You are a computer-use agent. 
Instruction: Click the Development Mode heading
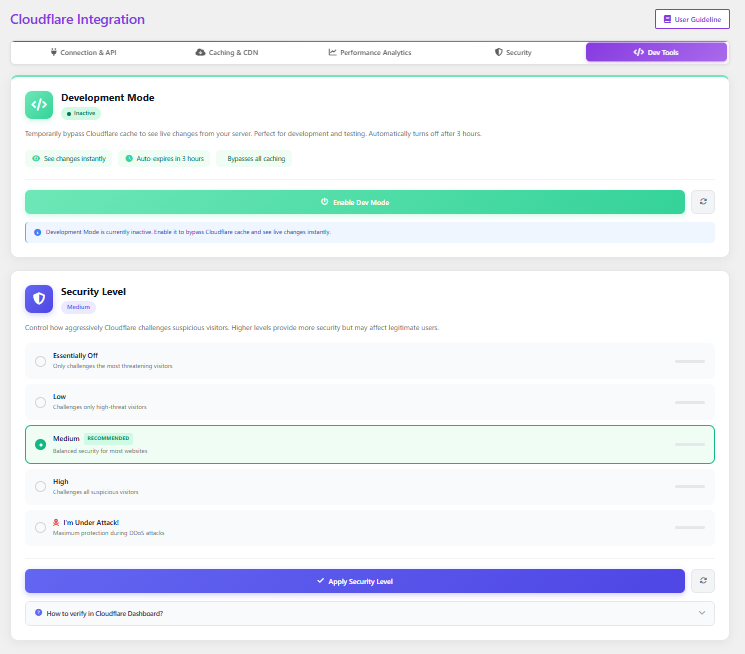click(x=108, y=98)
